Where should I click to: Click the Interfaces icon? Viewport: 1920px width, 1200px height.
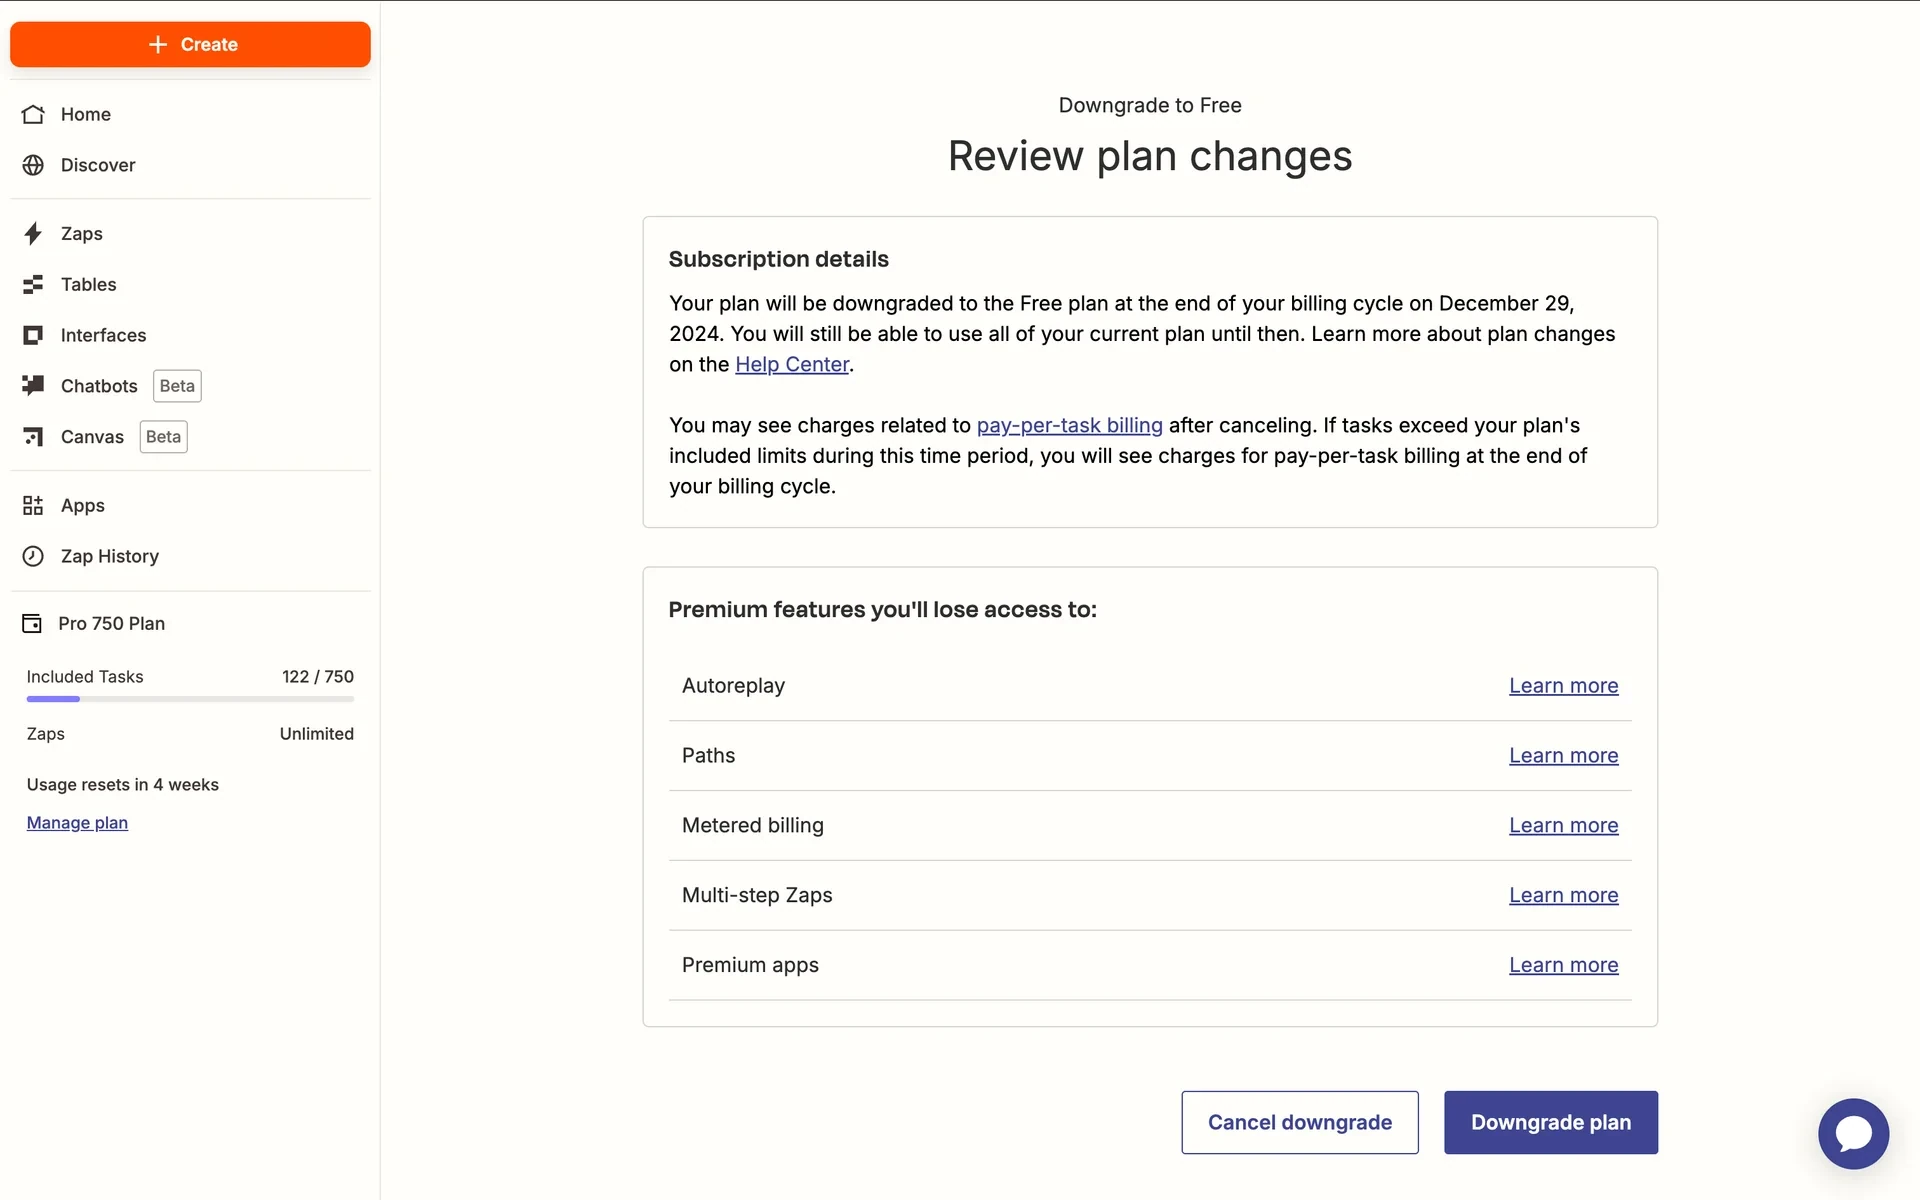click(x=33, y=335)
